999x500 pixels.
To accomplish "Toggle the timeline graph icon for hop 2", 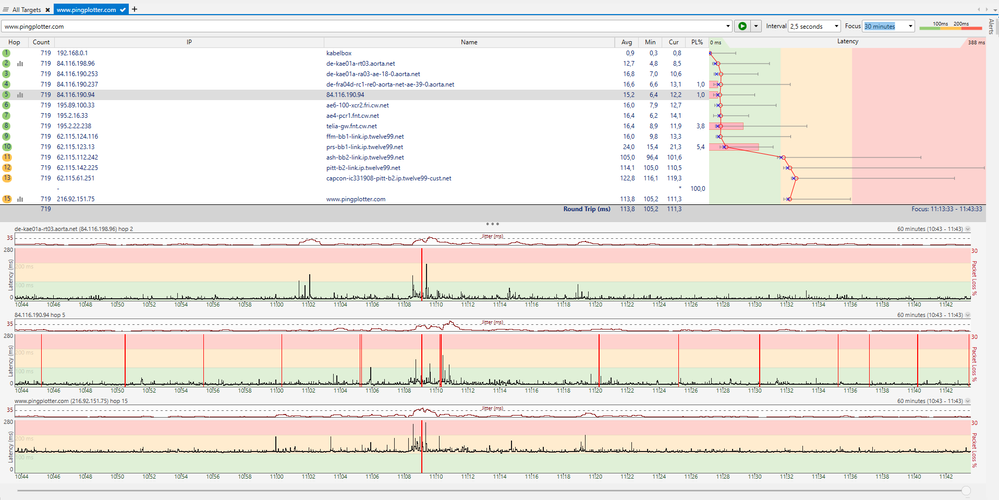I will pos(20,64).
